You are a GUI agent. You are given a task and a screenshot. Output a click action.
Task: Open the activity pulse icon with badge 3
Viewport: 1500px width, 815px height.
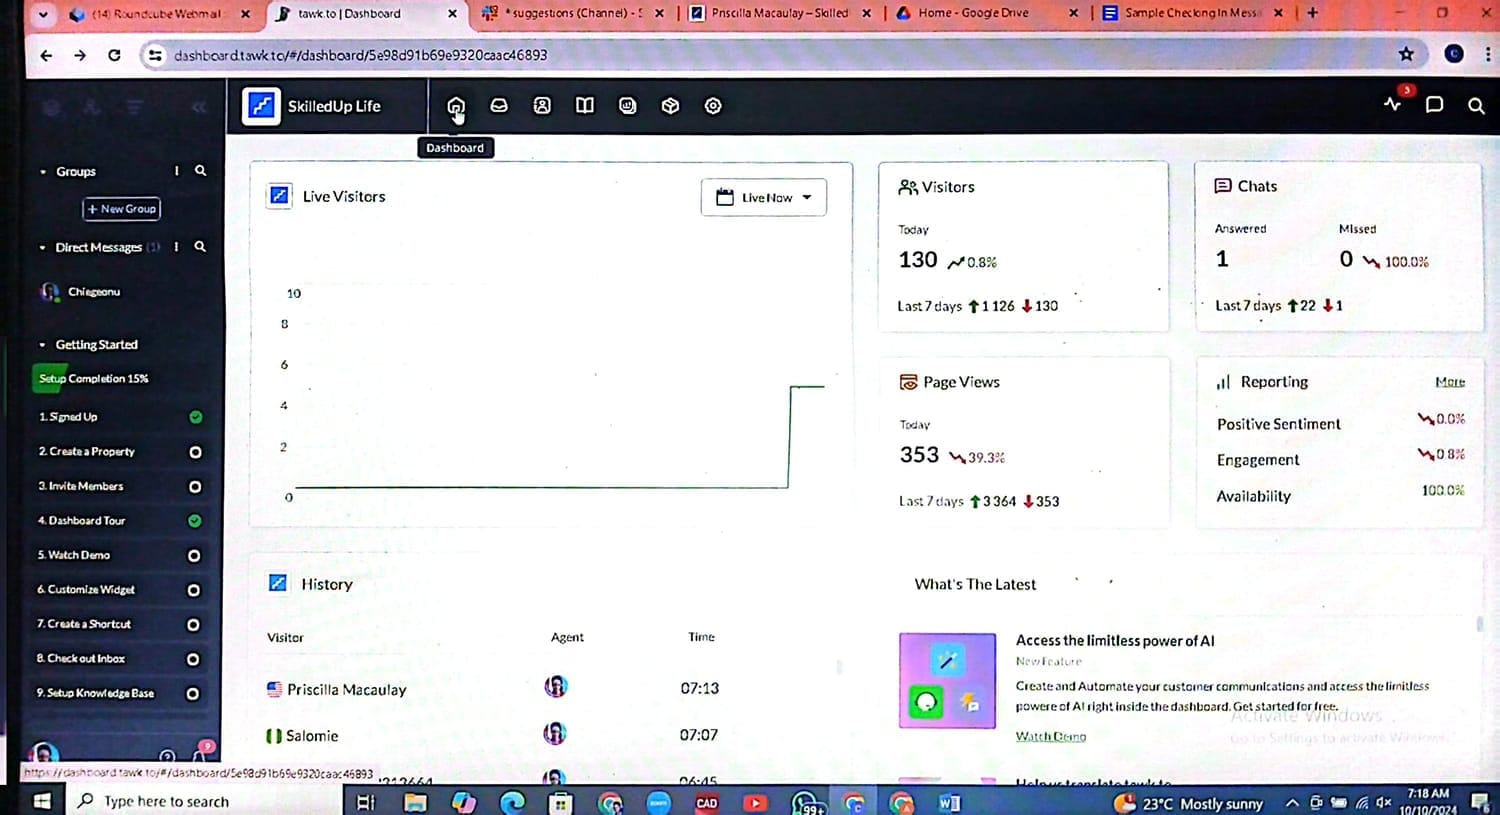coord(1393,103)
